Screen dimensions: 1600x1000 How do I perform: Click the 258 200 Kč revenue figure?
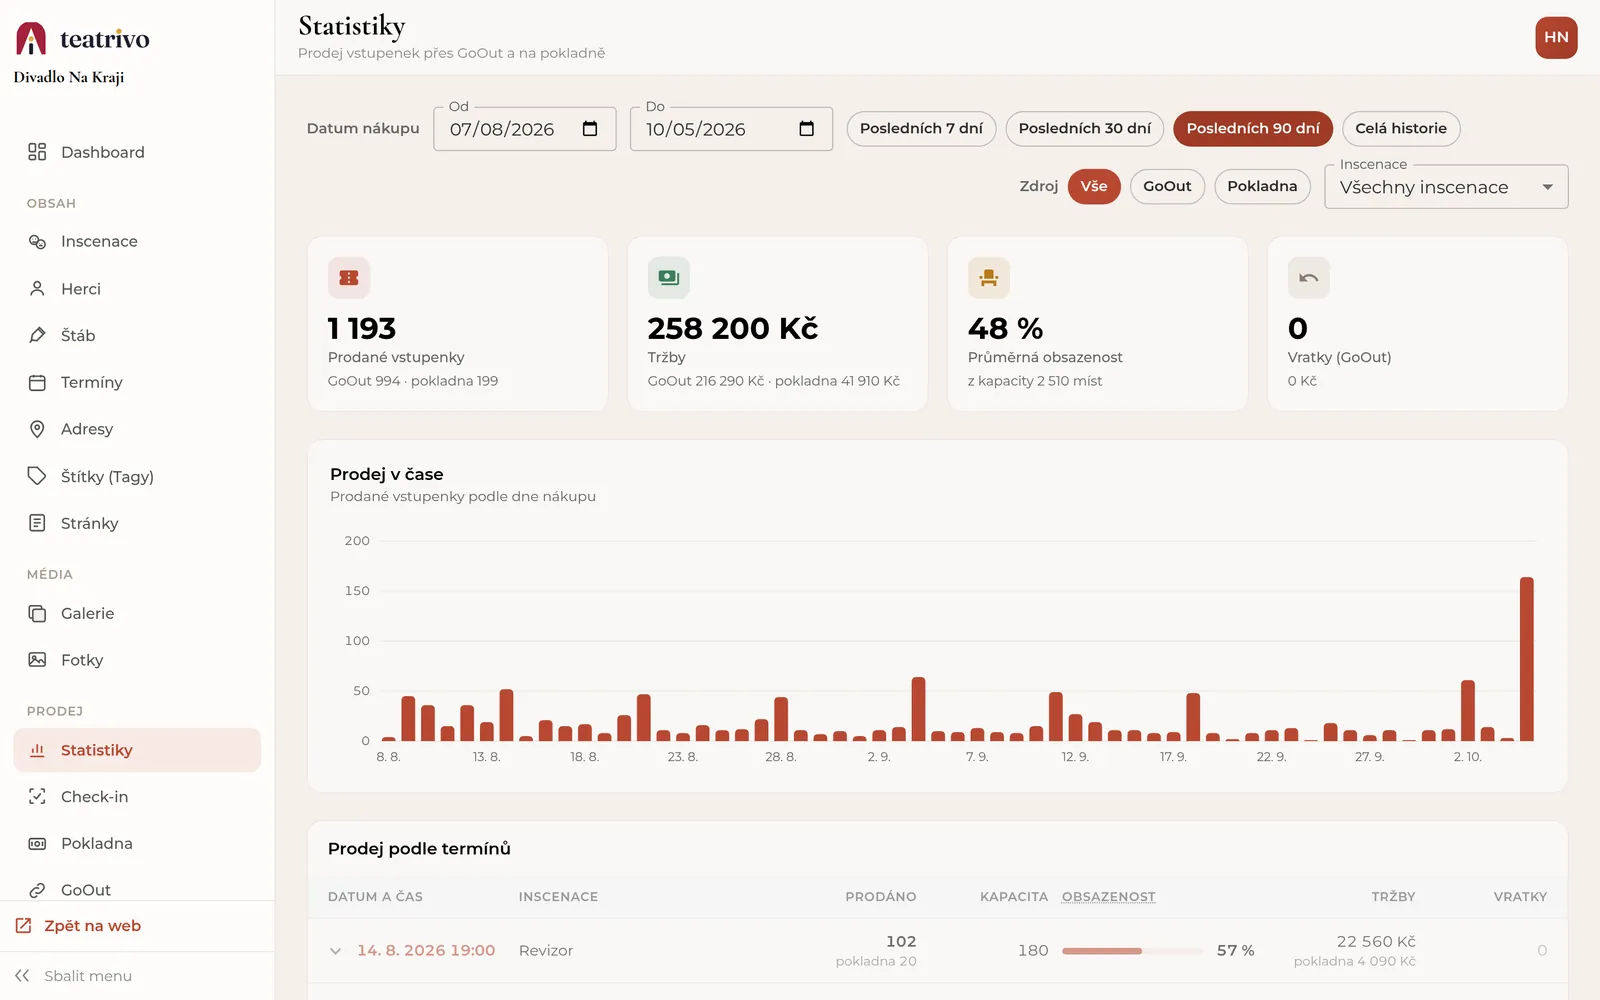click(733, 328)
